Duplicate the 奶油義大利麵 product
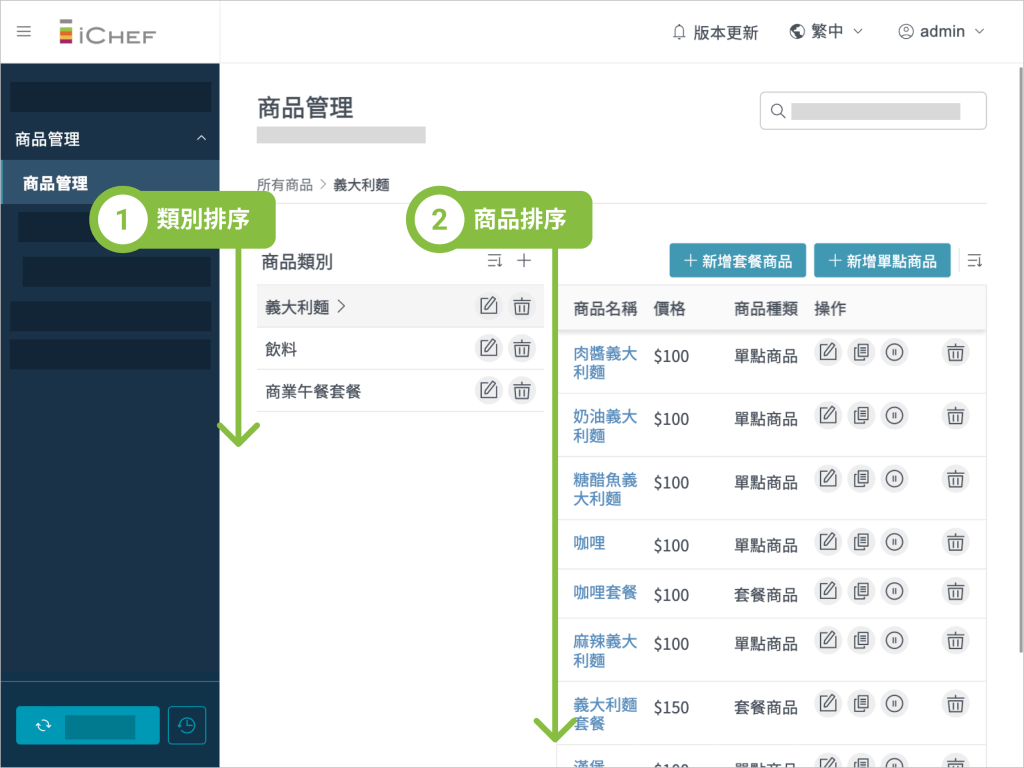 (861, 416)
